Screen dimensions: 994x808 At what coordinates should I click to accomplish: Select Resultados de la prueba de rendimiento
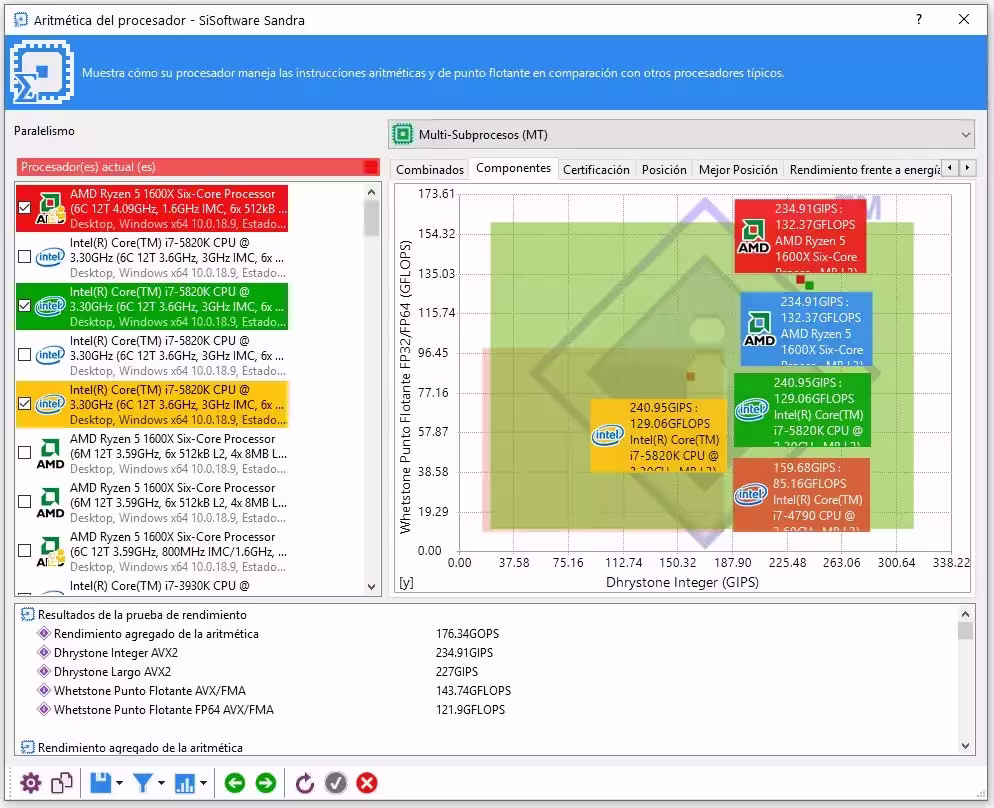point(142,615)
